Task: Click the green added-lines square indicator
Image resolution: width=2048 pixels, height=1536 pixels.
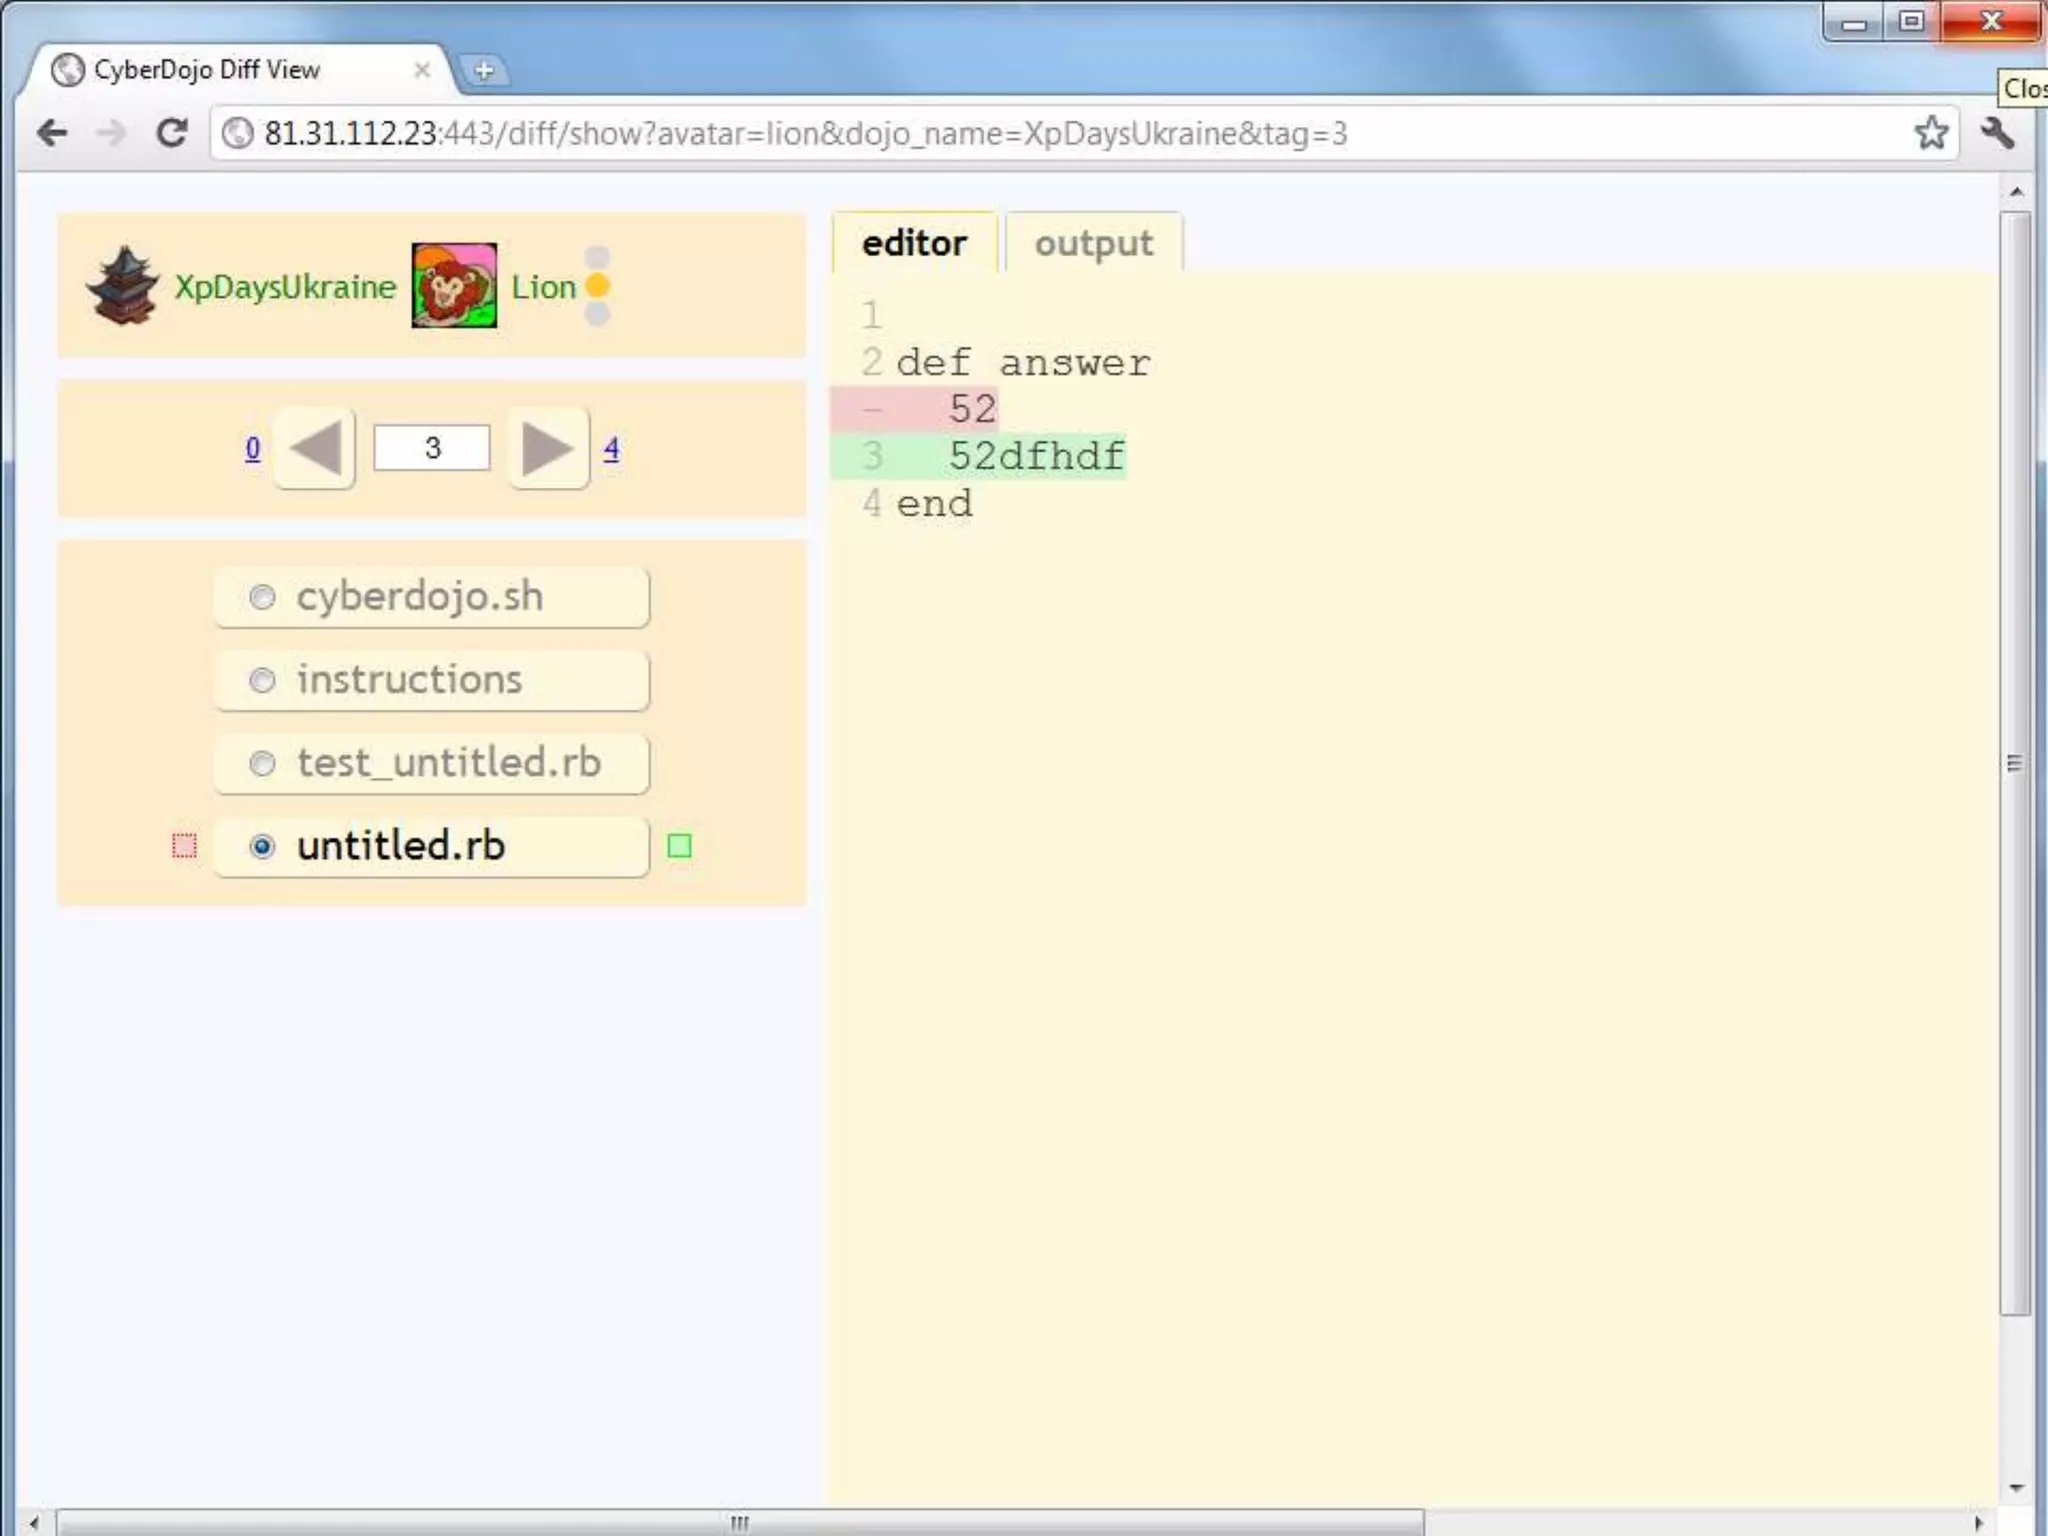Action: tap(679, 846)
